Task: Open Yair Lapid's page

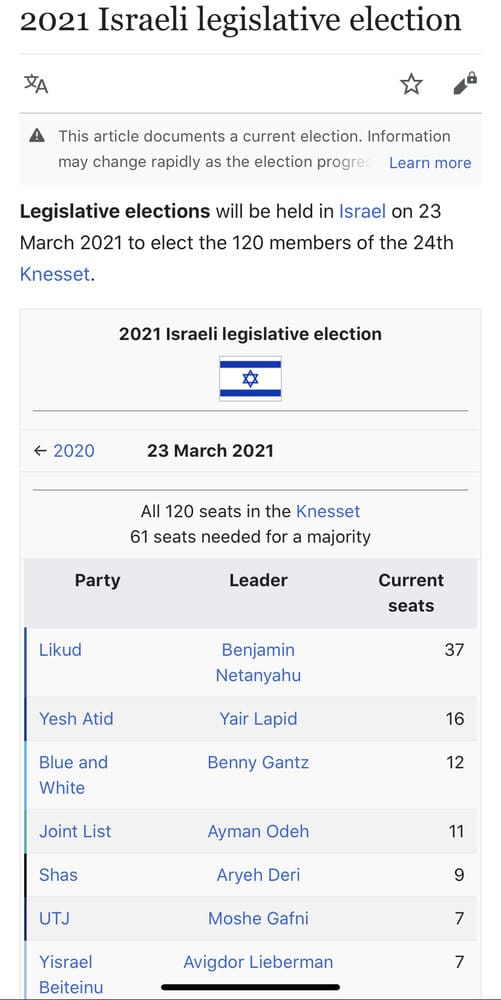Action: (x=258, y=719)
